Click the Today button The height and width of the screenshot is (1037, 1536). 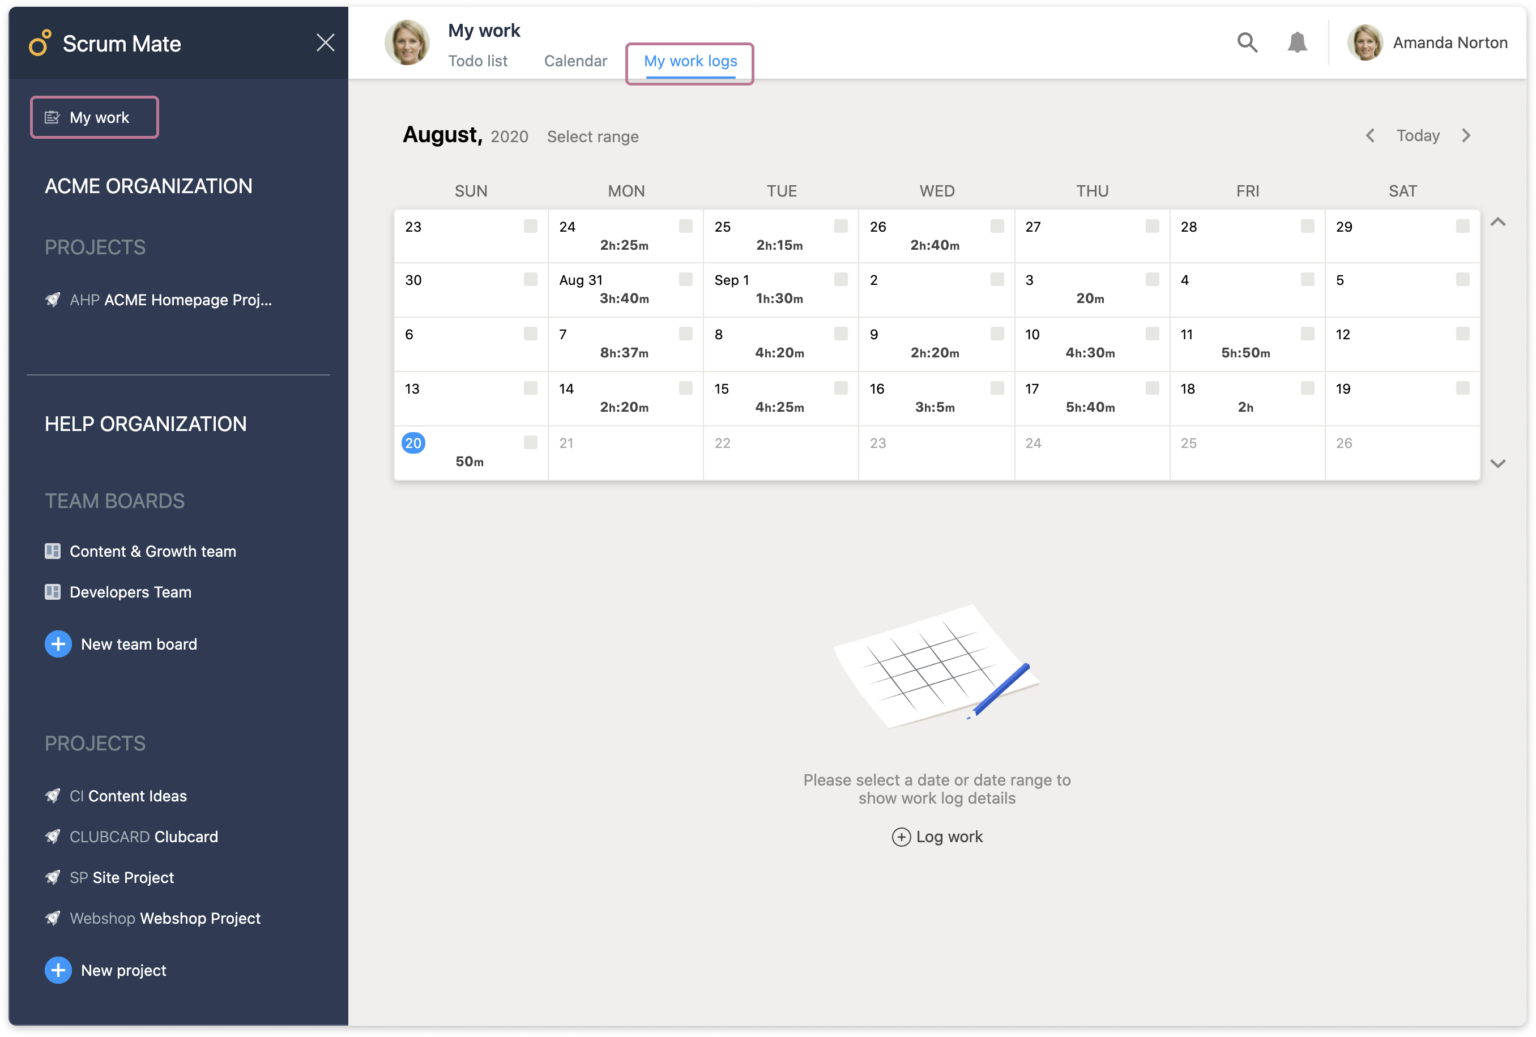(1417, 135)
